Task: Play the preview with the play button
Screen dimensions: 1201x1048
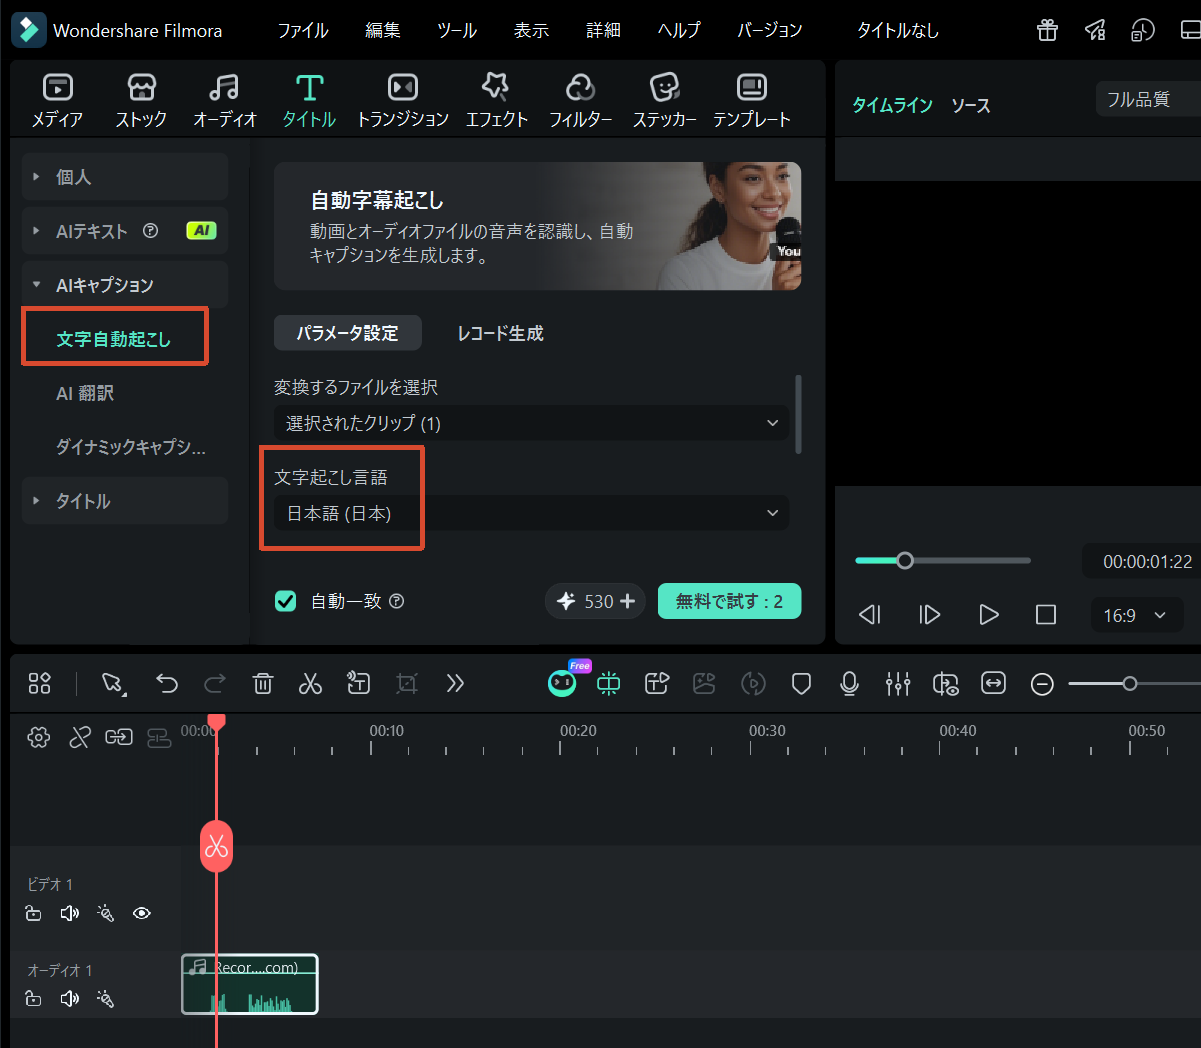Action: [x=989, y=614]
